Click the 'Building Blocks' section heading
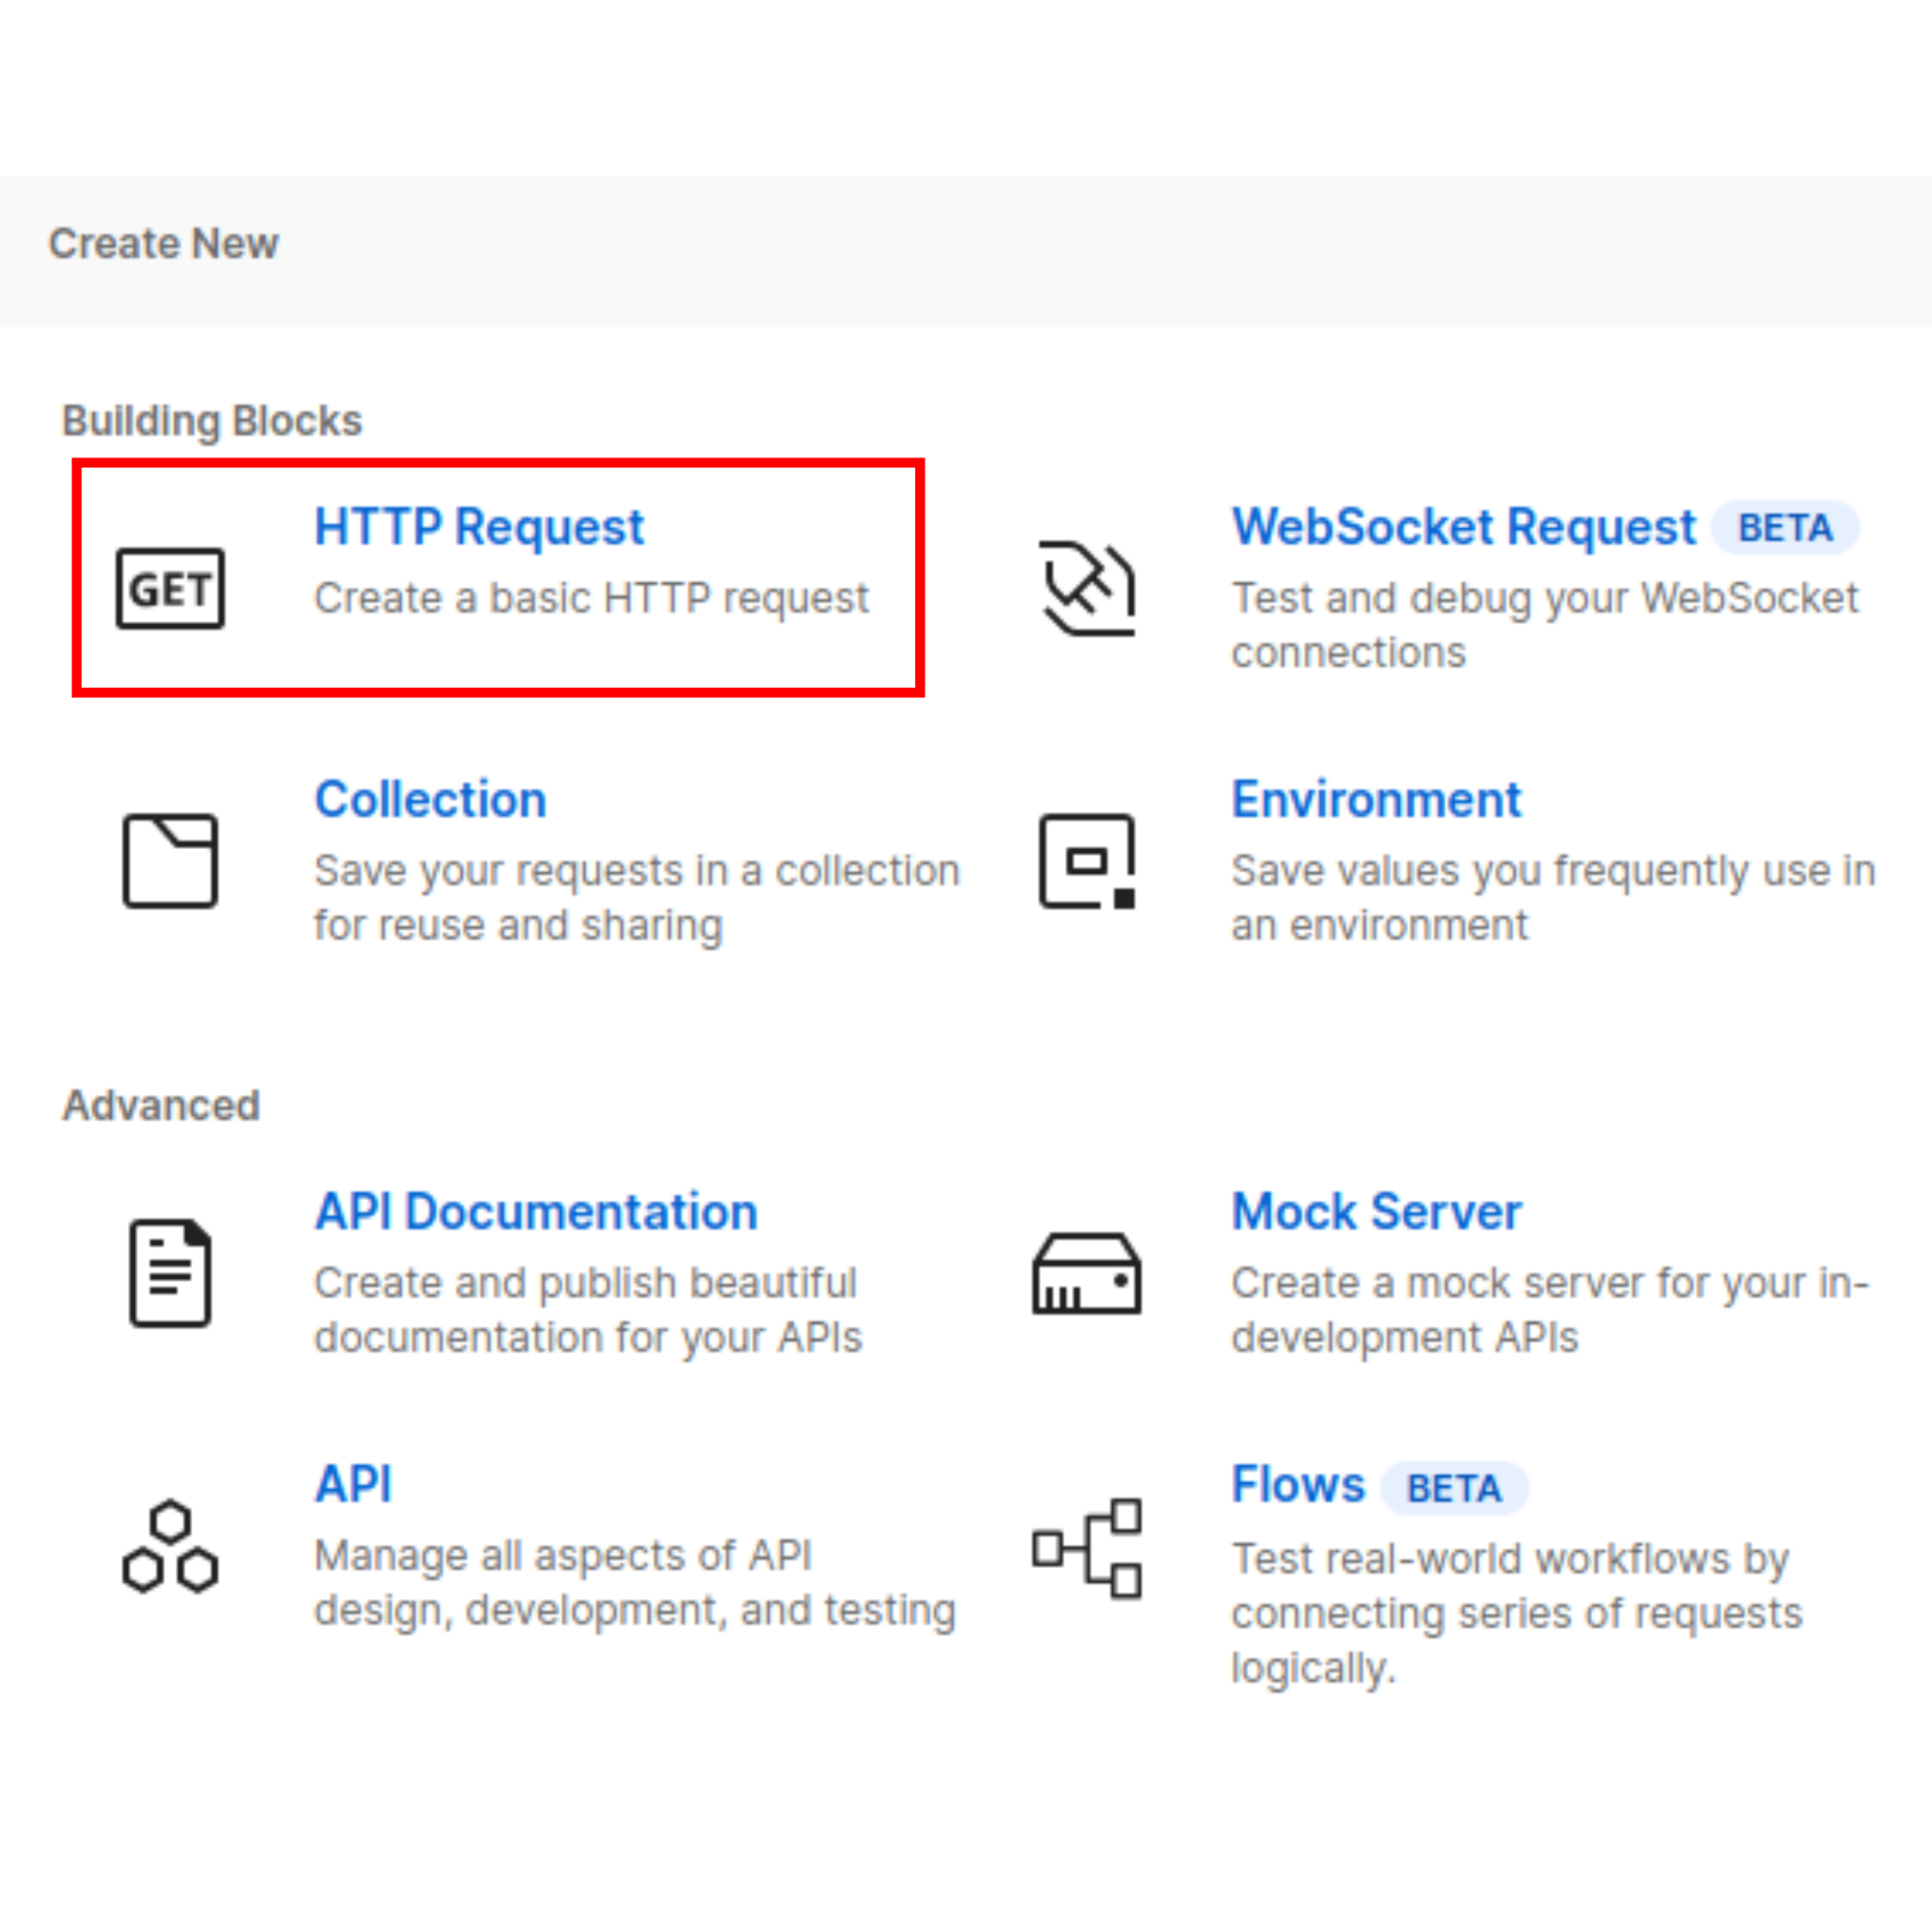Screen dimensions: 1932x1929 [x=211, y=420]
